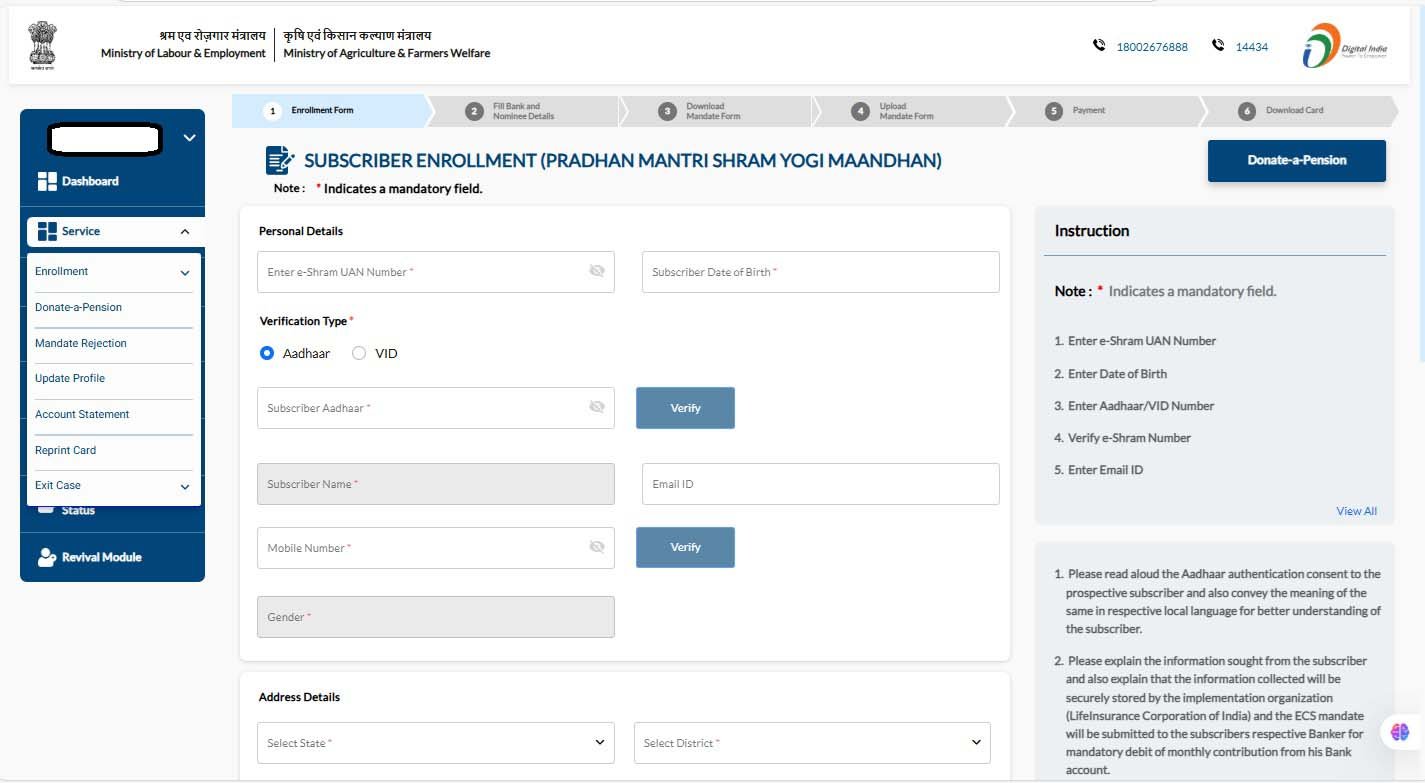Click phone icon beside 18002676888

point(1099,46)
